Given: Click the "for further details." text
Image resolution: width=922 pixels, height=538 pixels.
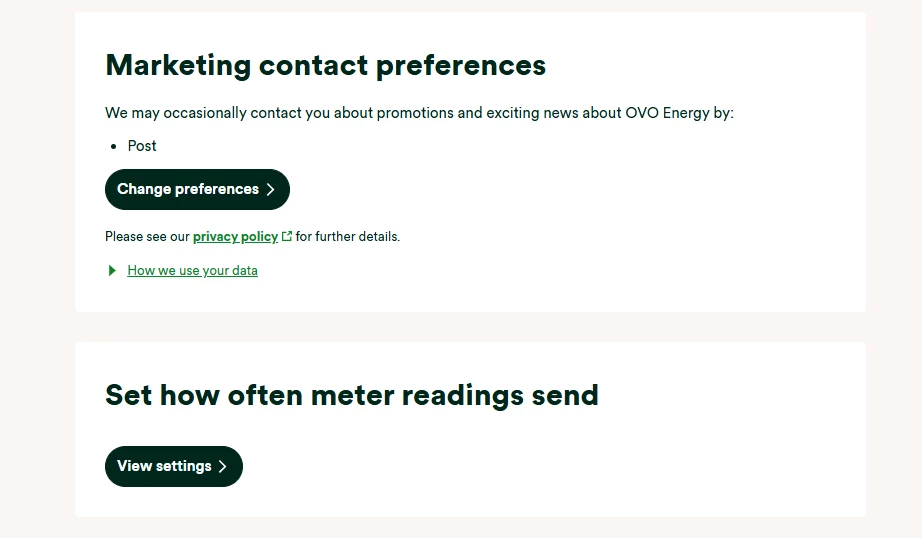Looking at the screenshot, I should [348, 237].
